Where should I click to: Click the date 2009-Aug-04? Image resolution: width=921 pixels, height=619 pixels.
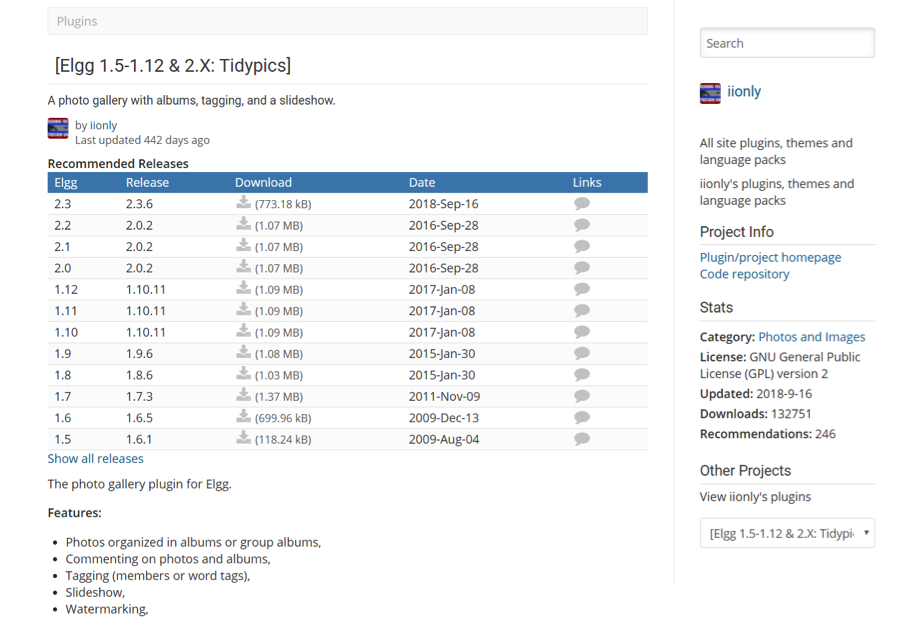(x=443, y=439)
